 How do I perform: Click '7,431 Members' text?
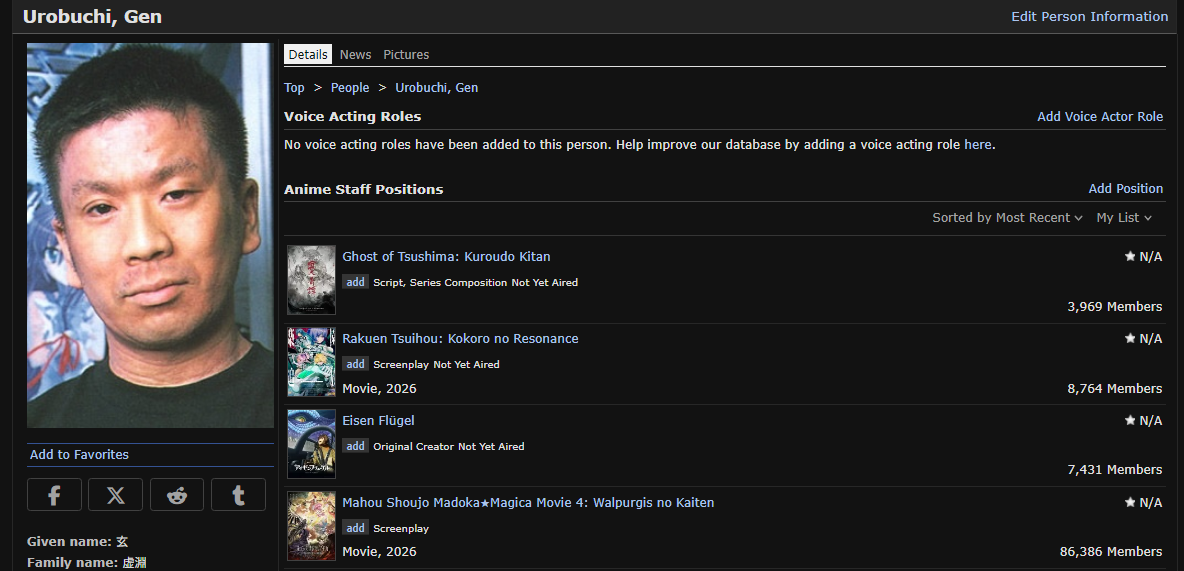[1115, 470]
